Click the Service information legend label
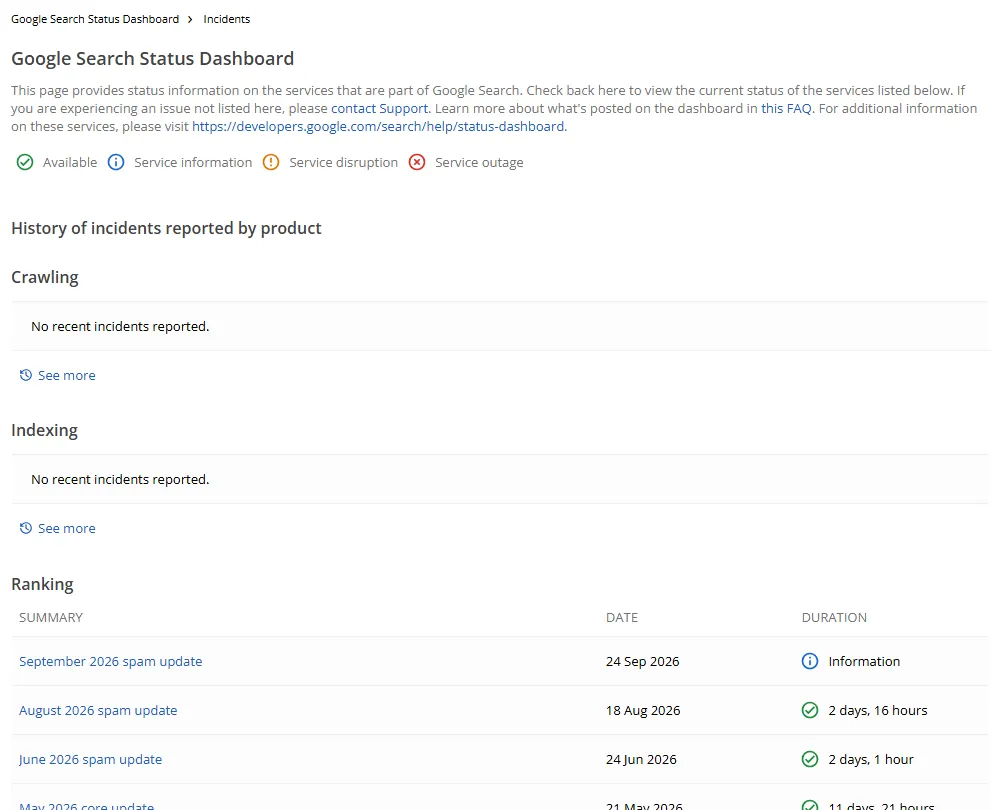 tap(193, 163)
